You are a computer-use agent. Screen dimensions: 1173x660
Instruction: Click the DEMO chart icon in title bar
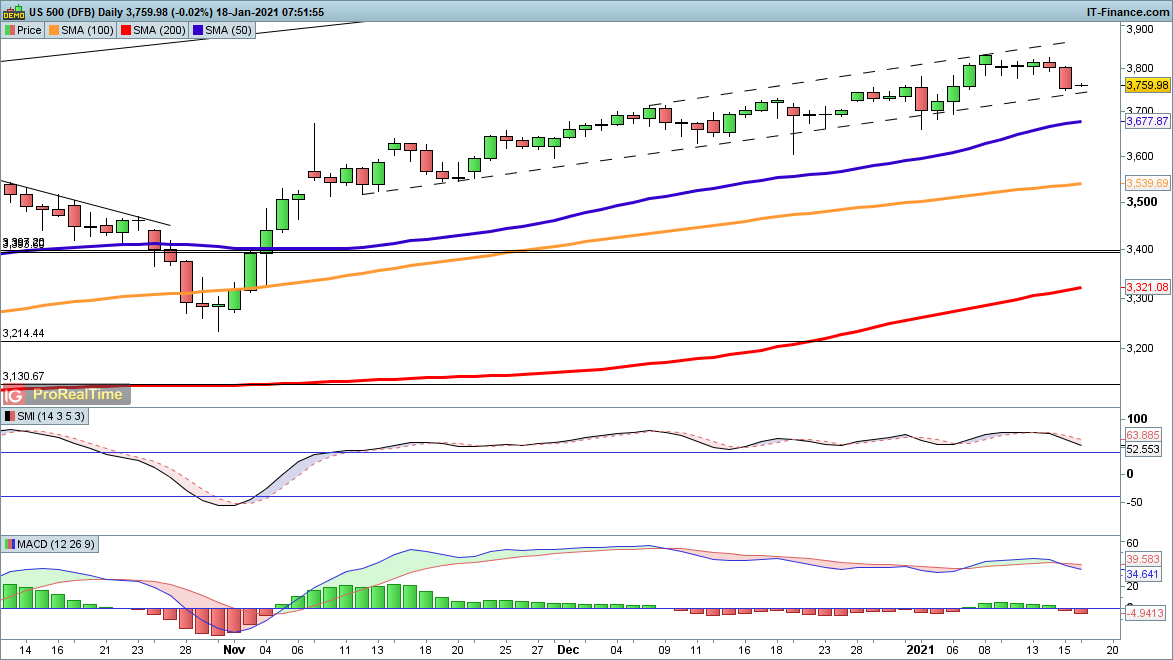[12, 11]
